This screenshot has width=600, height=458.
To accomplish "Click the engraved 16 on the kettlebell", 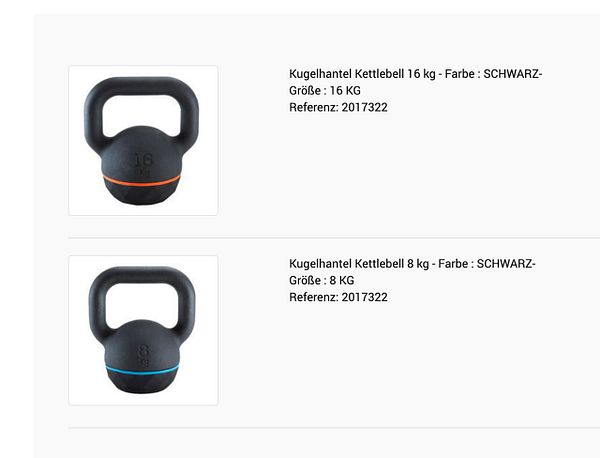I will point(143,160).
